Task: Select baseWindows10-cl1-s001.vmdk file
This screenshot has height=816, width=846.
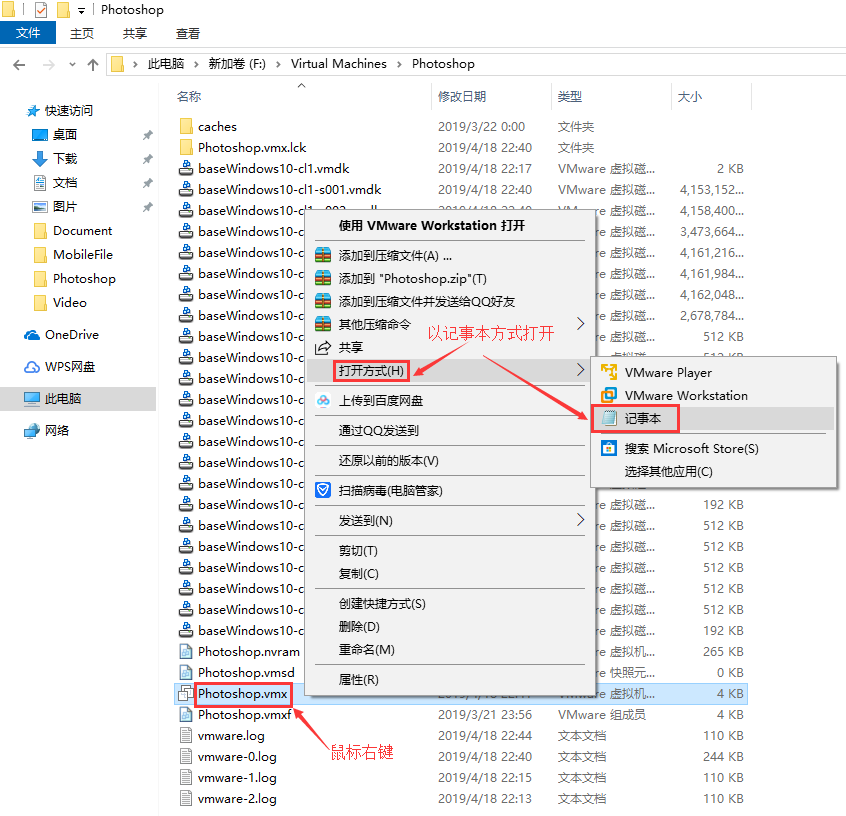Action: [x=289, y=189]
